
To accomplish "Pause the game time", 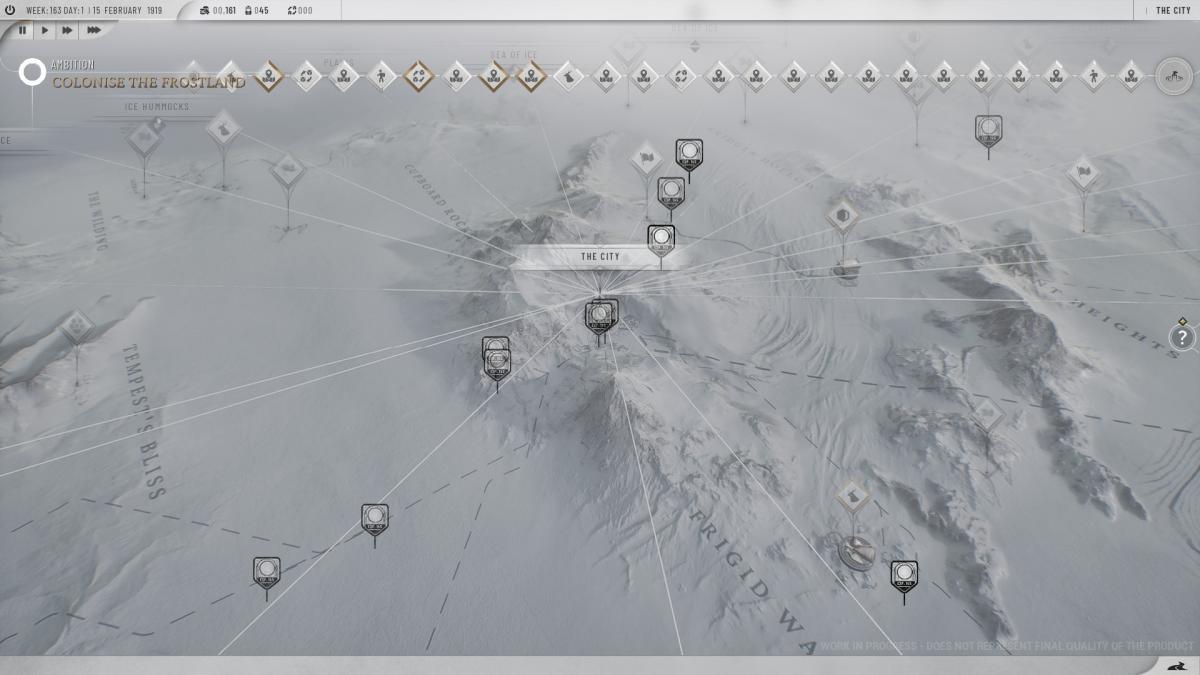I will pyautogui.click(x=22, y=30).
